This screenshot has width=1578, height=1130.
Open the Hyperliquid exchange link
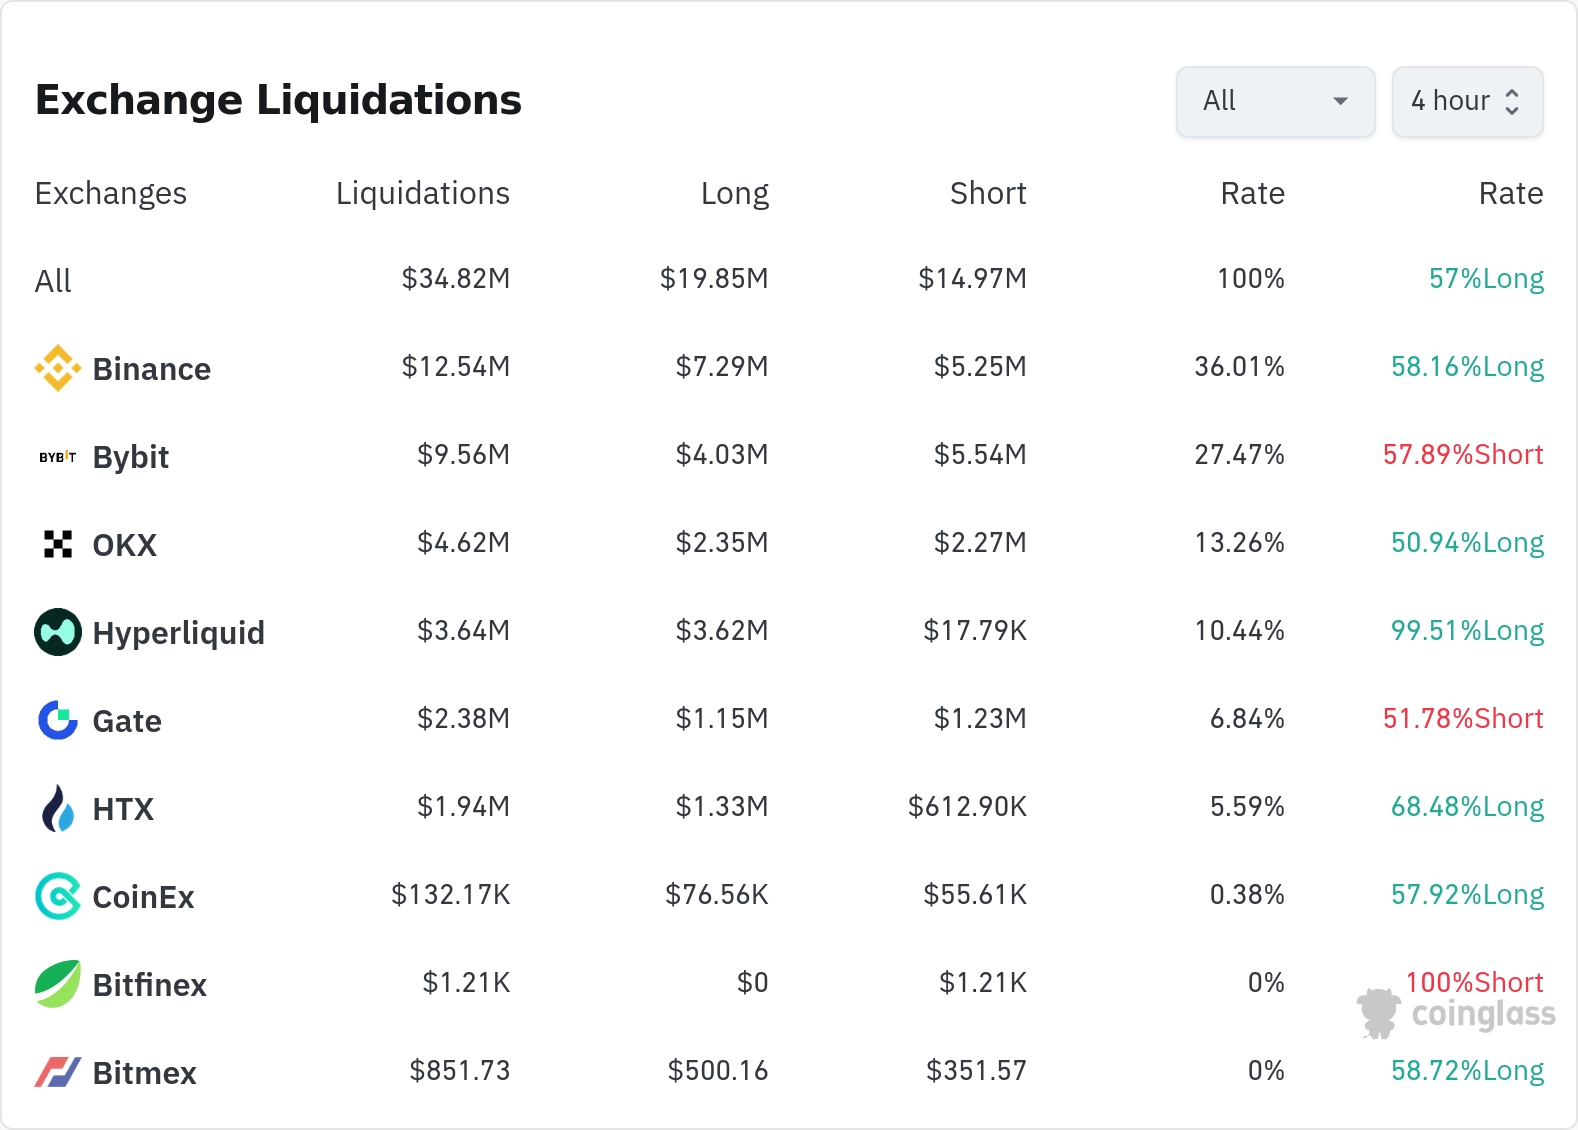point(178,633)
